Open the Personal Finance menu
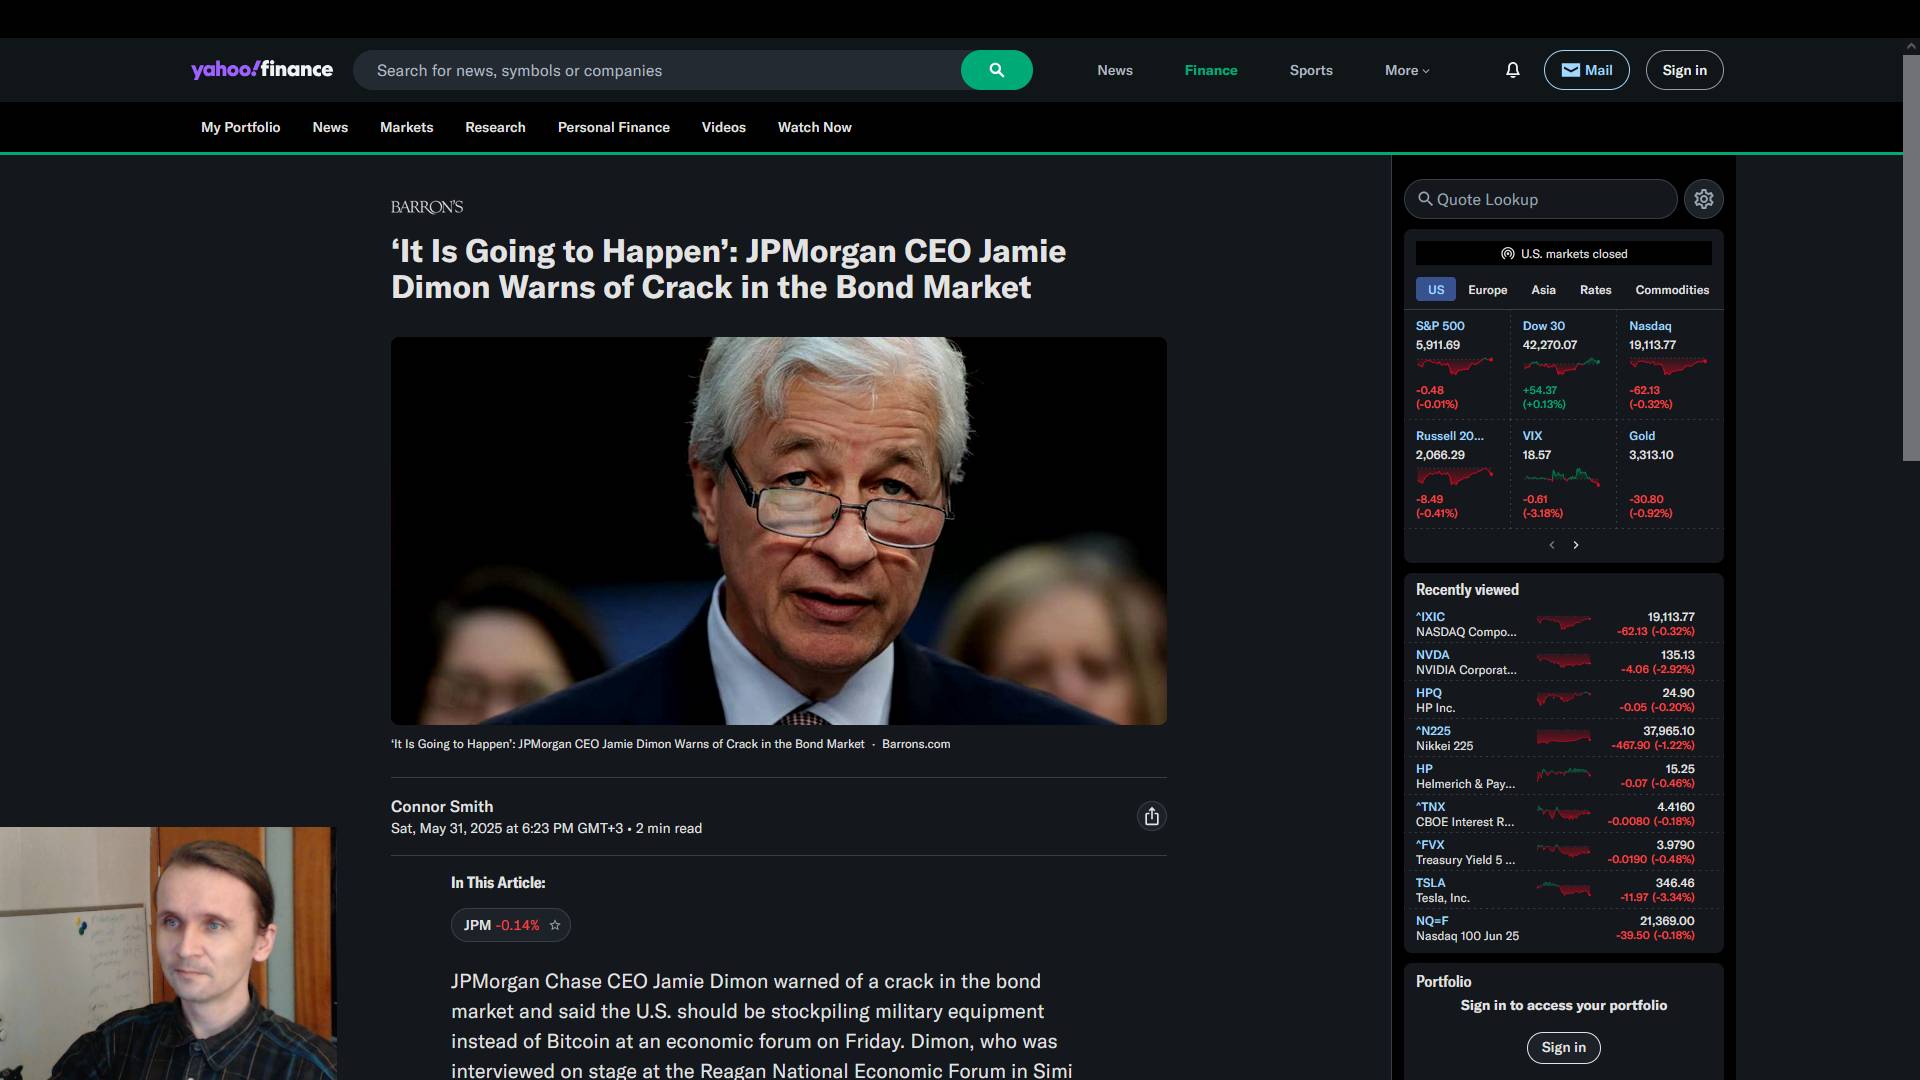The image size is (1920, 1080). click(x=613, y=127)
